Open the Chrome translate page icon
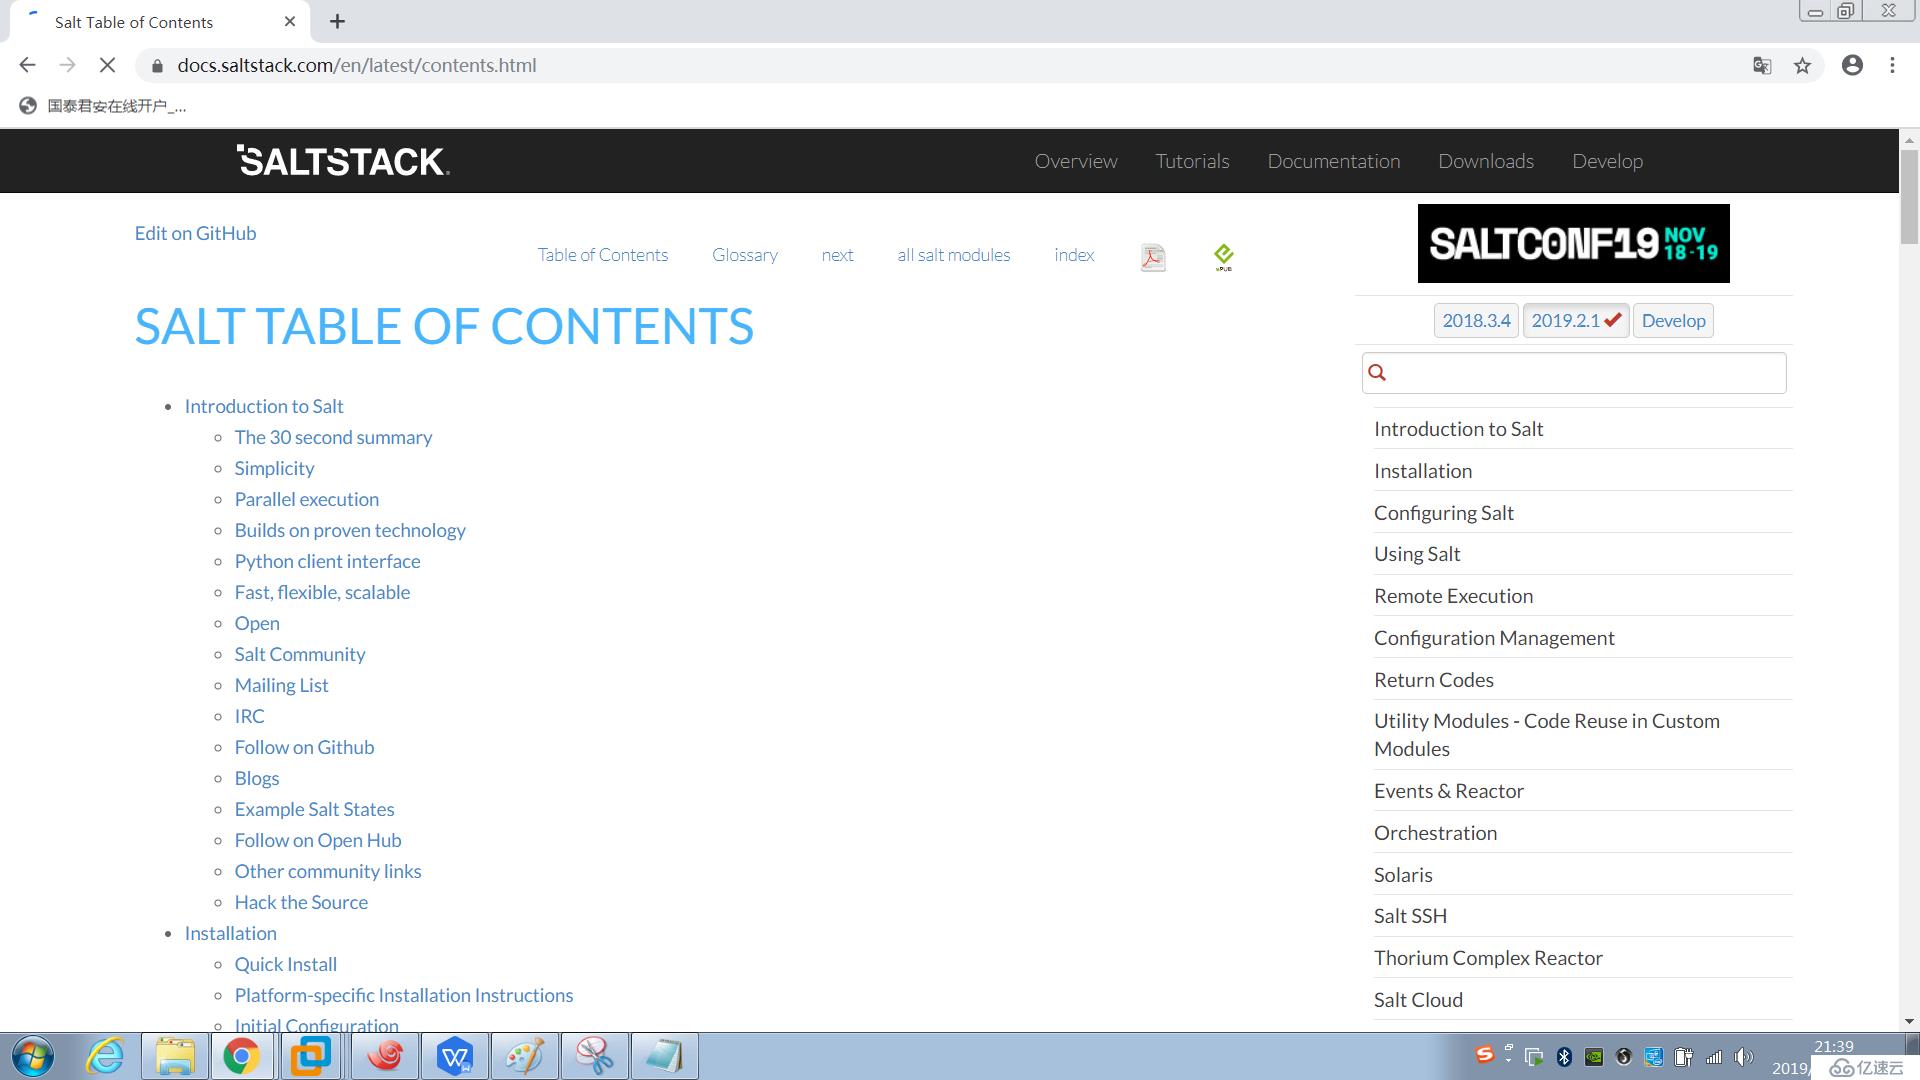Screen dimensions: 1920x1080 (x=1762, y=65)
